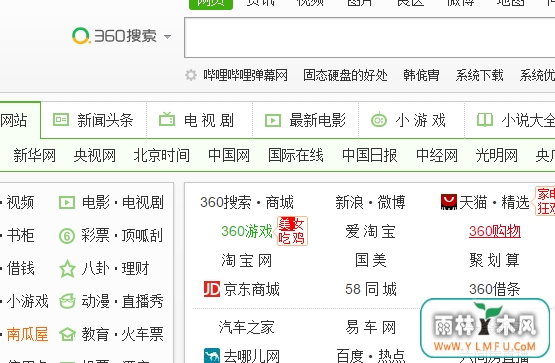This screenshot has height=363, width=555.
Task: Open orange 南瓜屋 sidebar link
Action: click(x=27, y=334)
